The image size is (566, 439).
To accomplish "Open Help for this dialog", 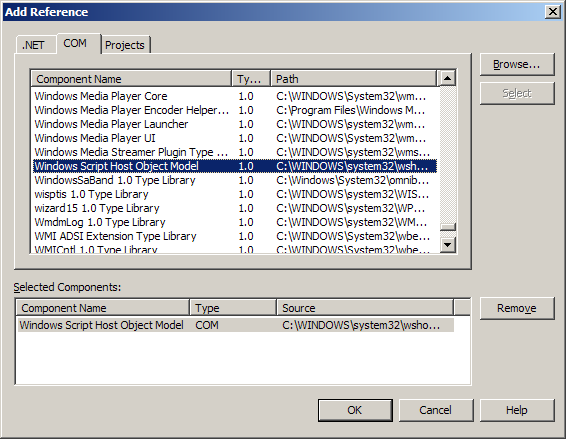I will click(517, 410).
